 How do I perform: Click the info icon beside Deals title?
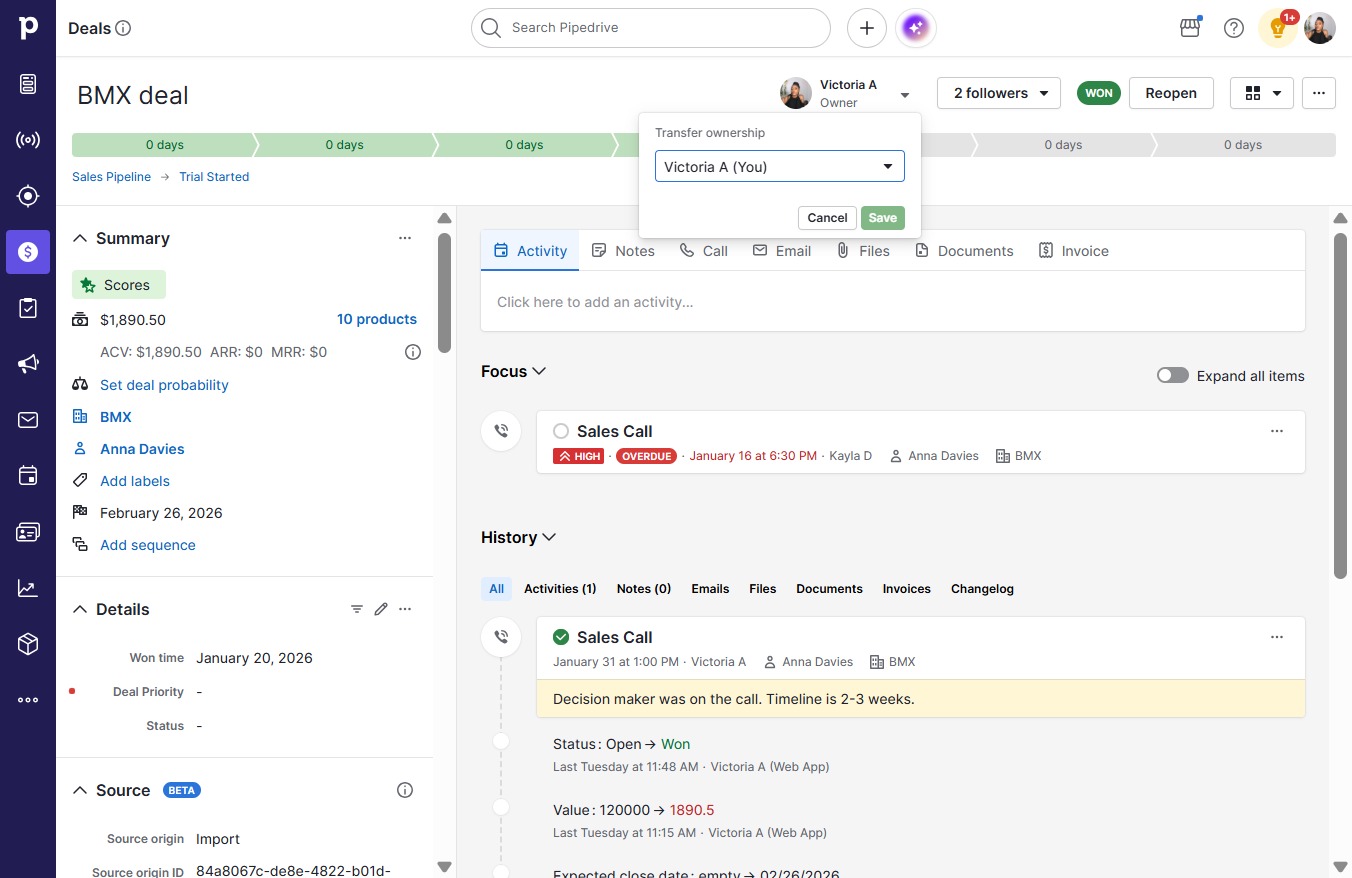(124, 28)
